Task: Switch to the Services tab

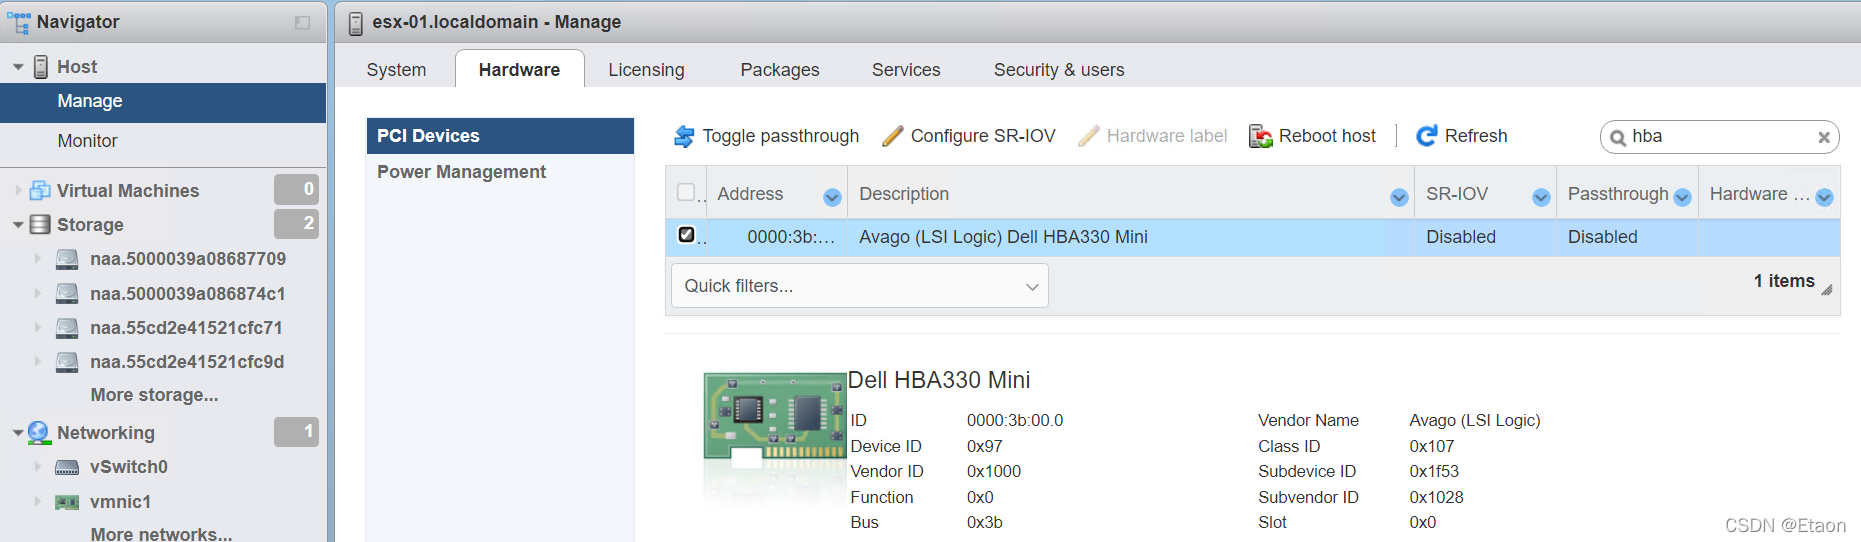Action: tap(906, 70)
